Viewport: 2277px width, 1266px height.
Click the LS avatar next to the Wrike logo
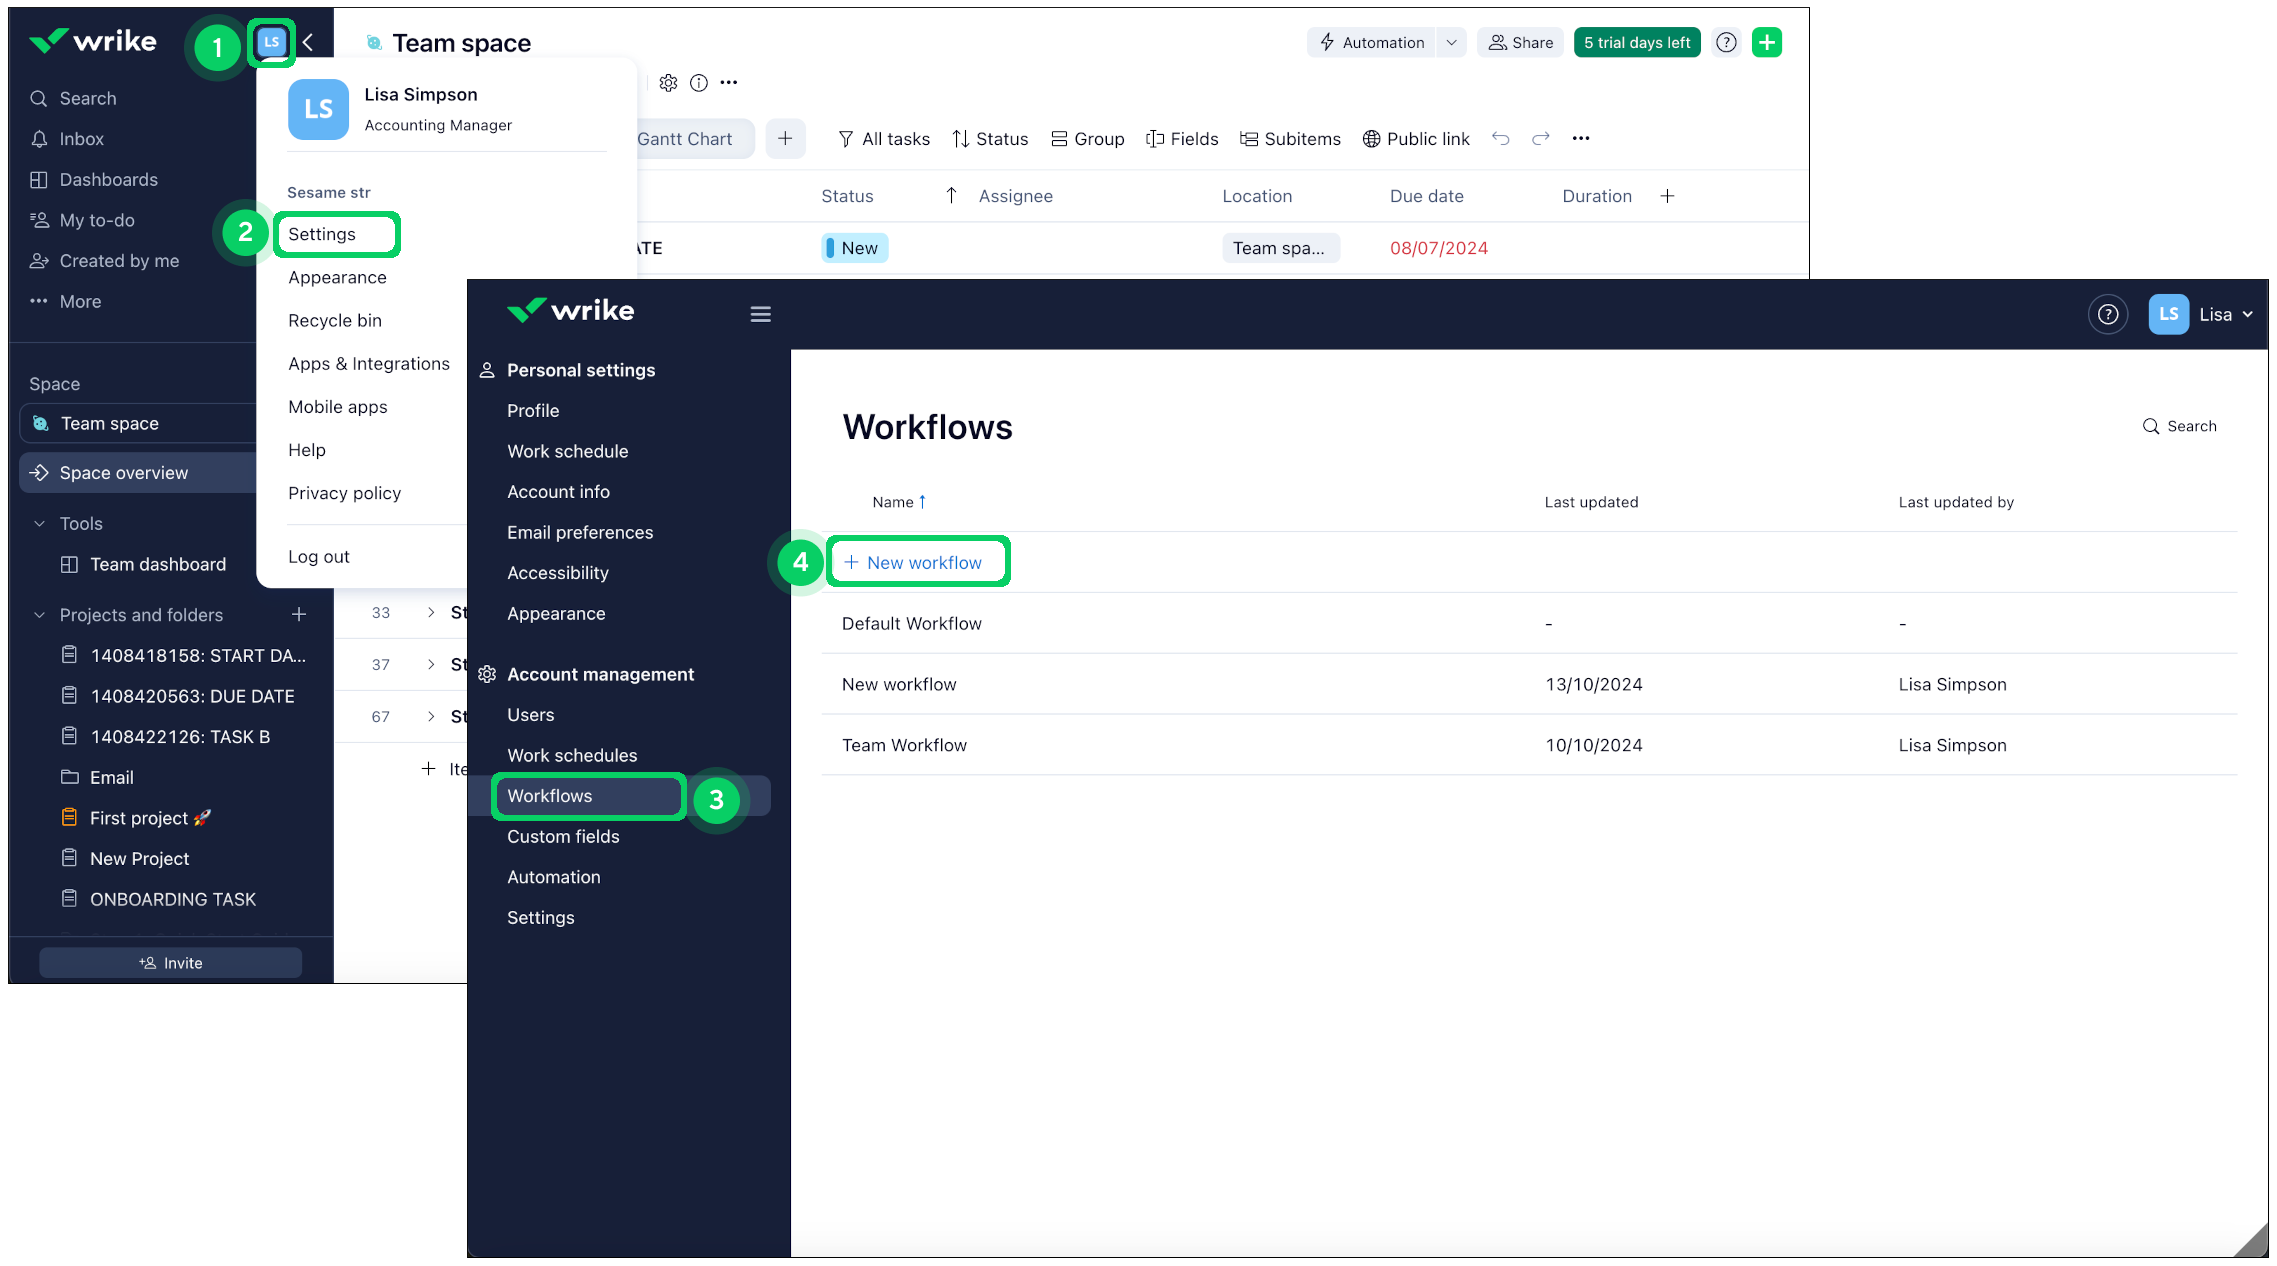270,41
